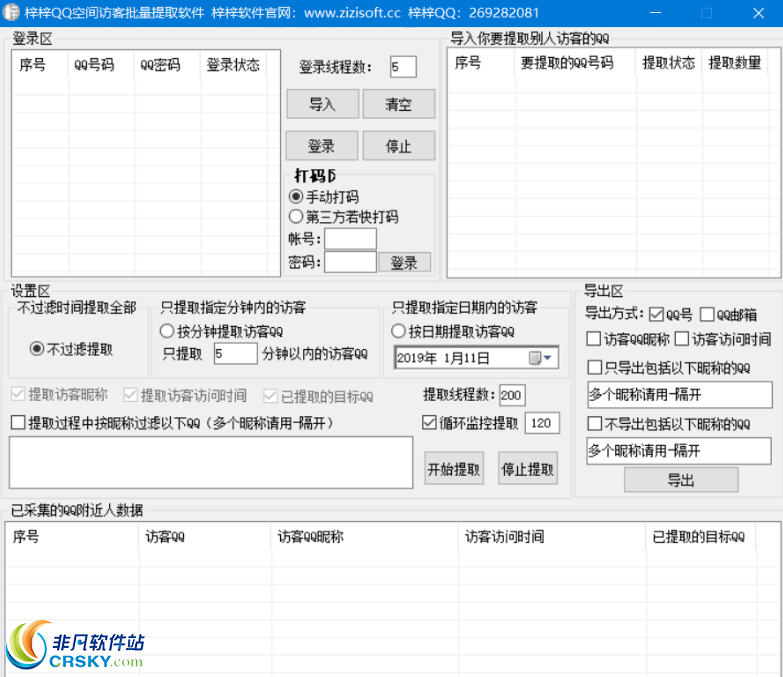Click the 登录状态 column header
This screenshot has height=677, width=783.
234,65
